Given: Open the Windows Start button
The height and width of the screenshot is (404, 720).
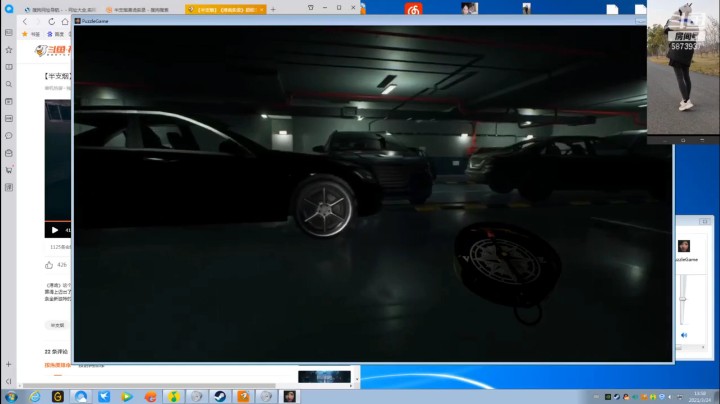Looking at the screenshot, I should point(11,397).
